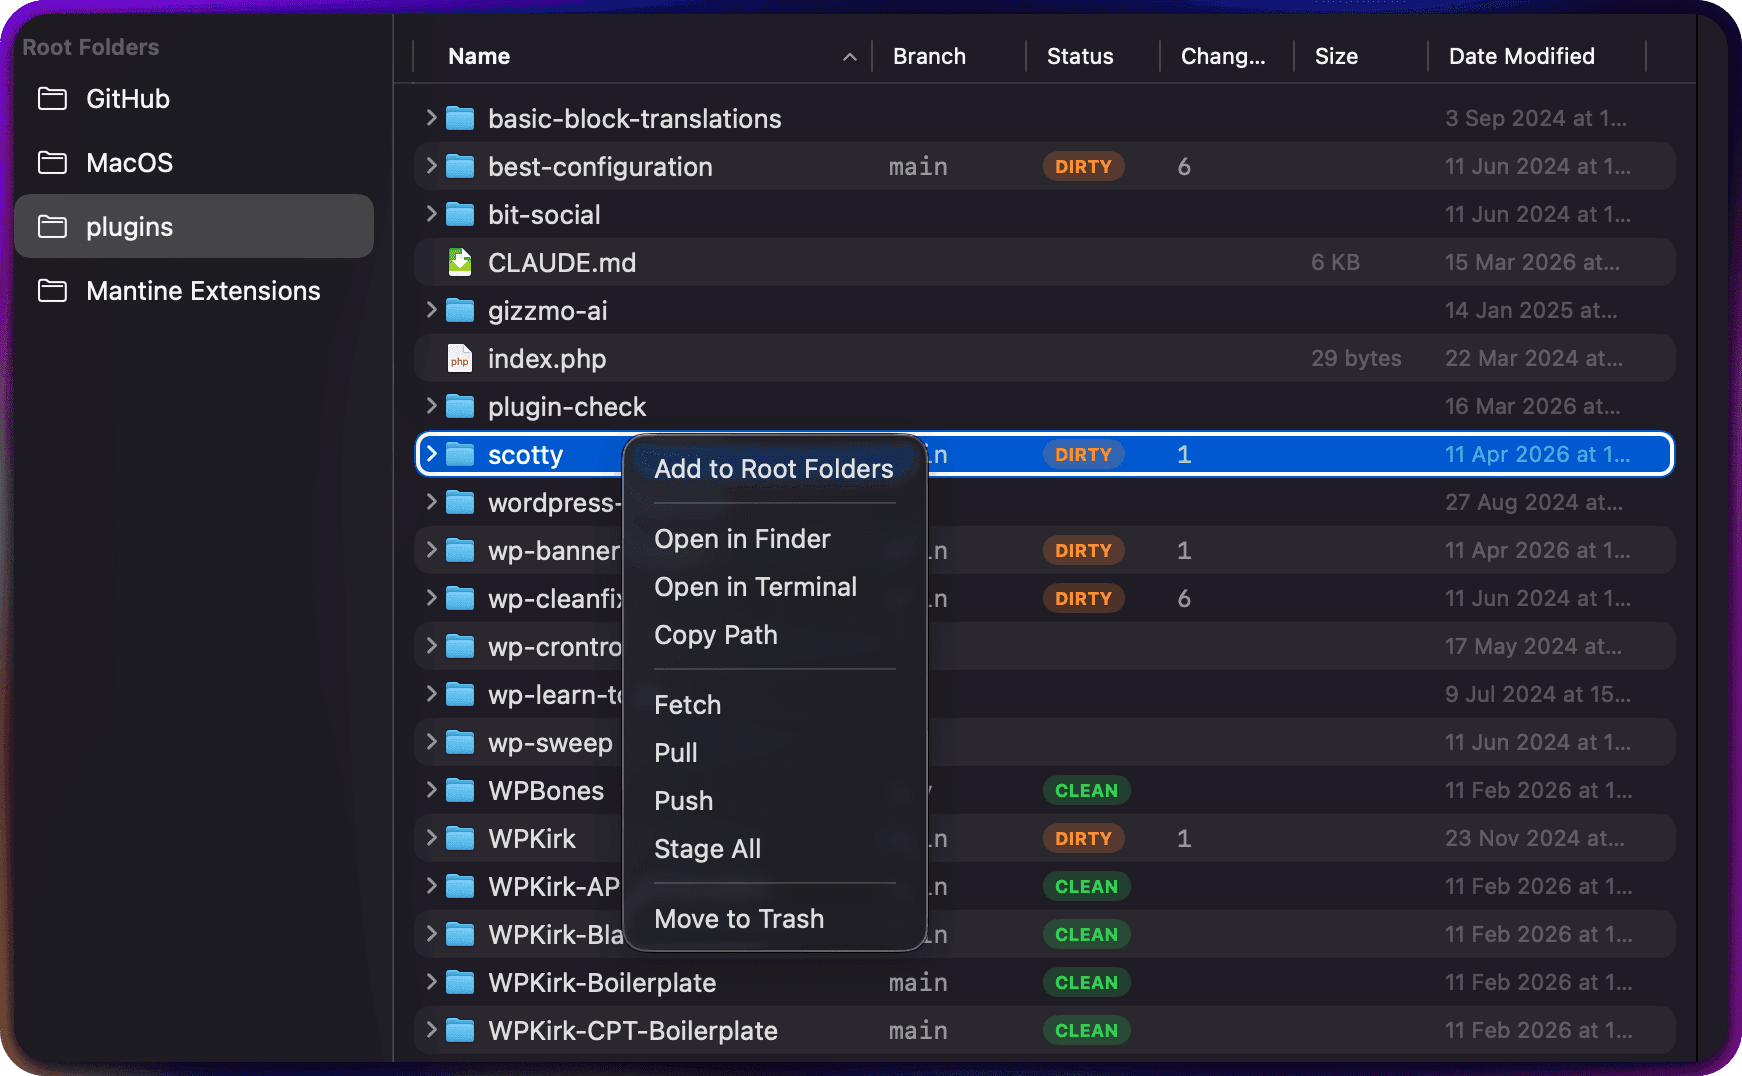This screenshot has height=1076, width=1742.
Task: Click the sort chevron on the Name column
Action: click(850, 57)
